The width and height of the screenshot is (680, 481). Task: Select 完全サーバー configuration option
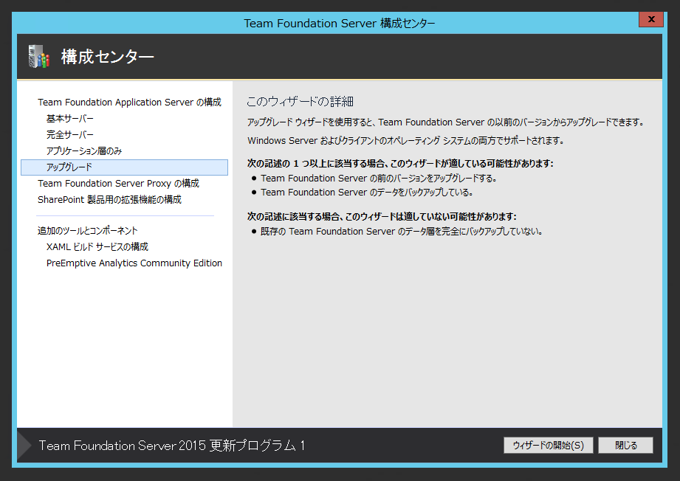[x=69, y=134]
